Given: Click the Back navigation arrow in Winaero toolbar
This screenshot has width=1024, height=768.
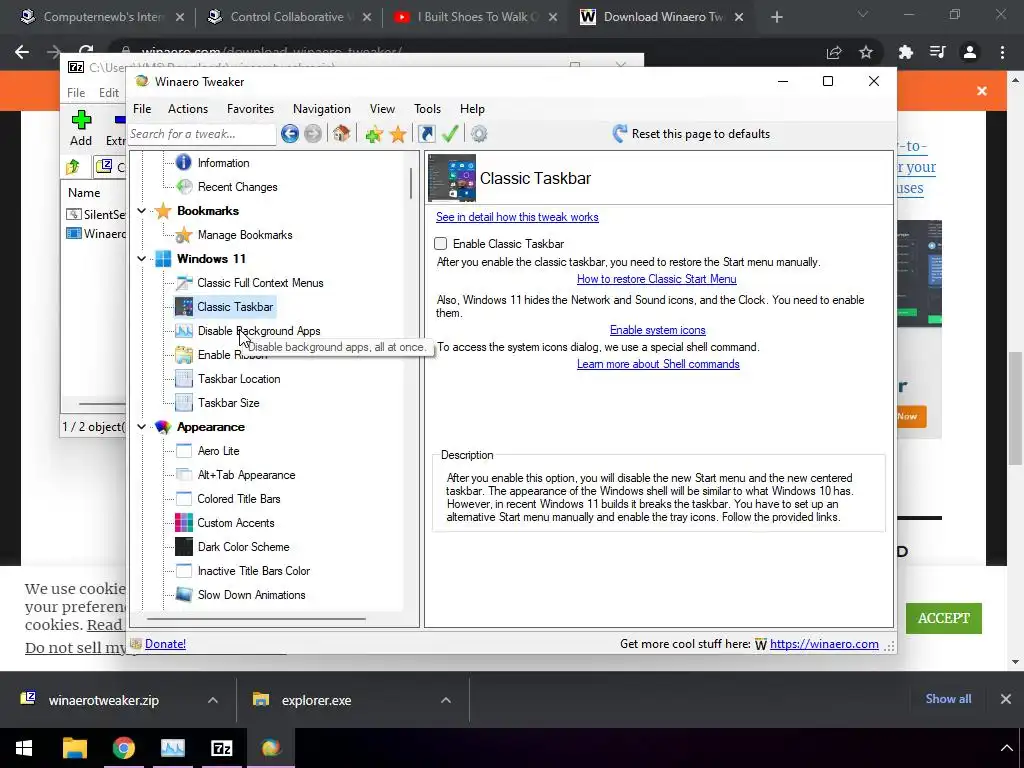Looking at the screenshot, I should pos(290,134).
